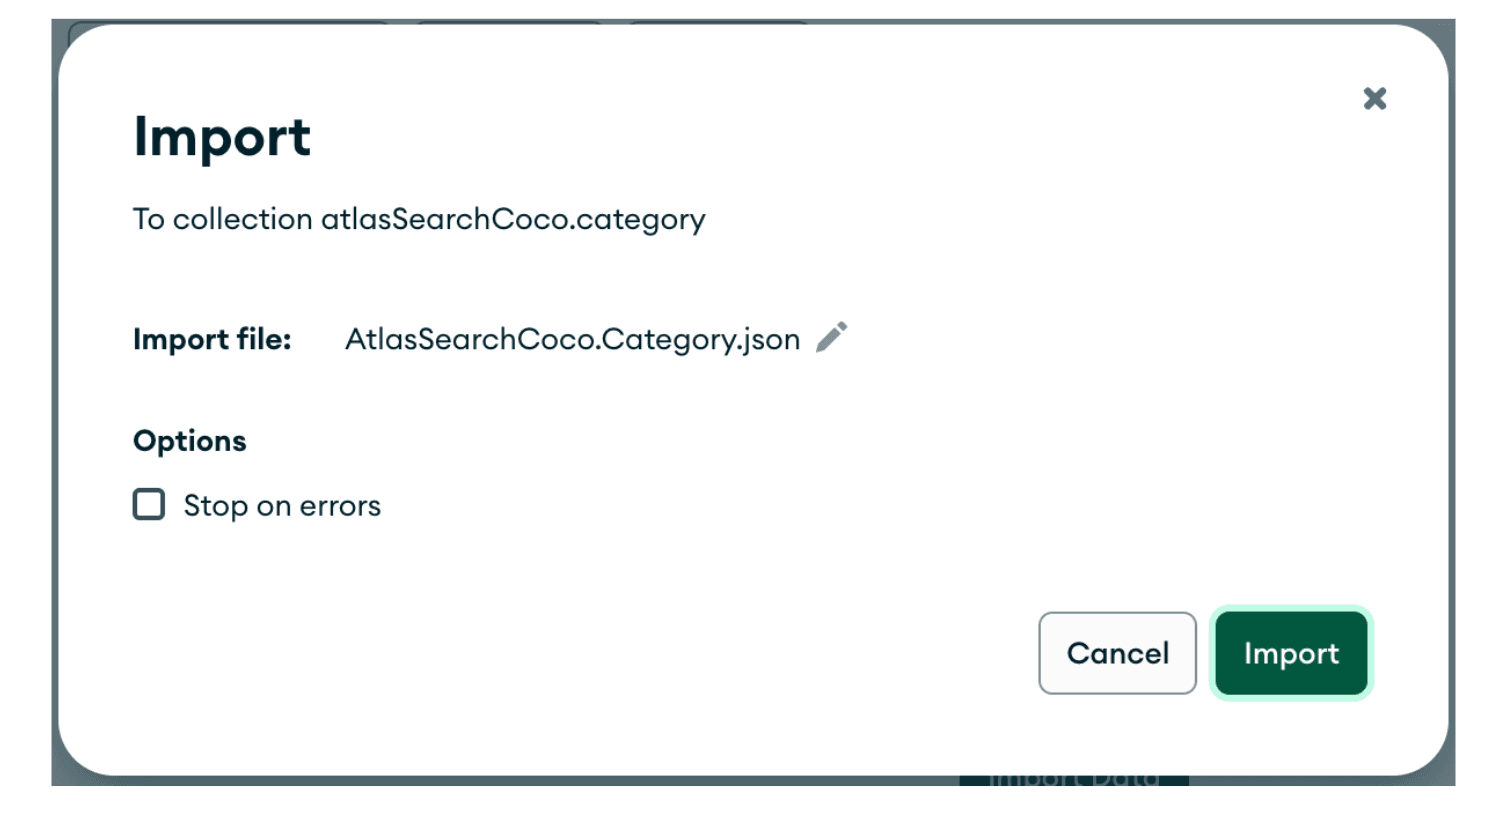Dismiss the modal using the top-right X icon
This screenshot has width=1500, height=820.
(x=1375, y=98)
